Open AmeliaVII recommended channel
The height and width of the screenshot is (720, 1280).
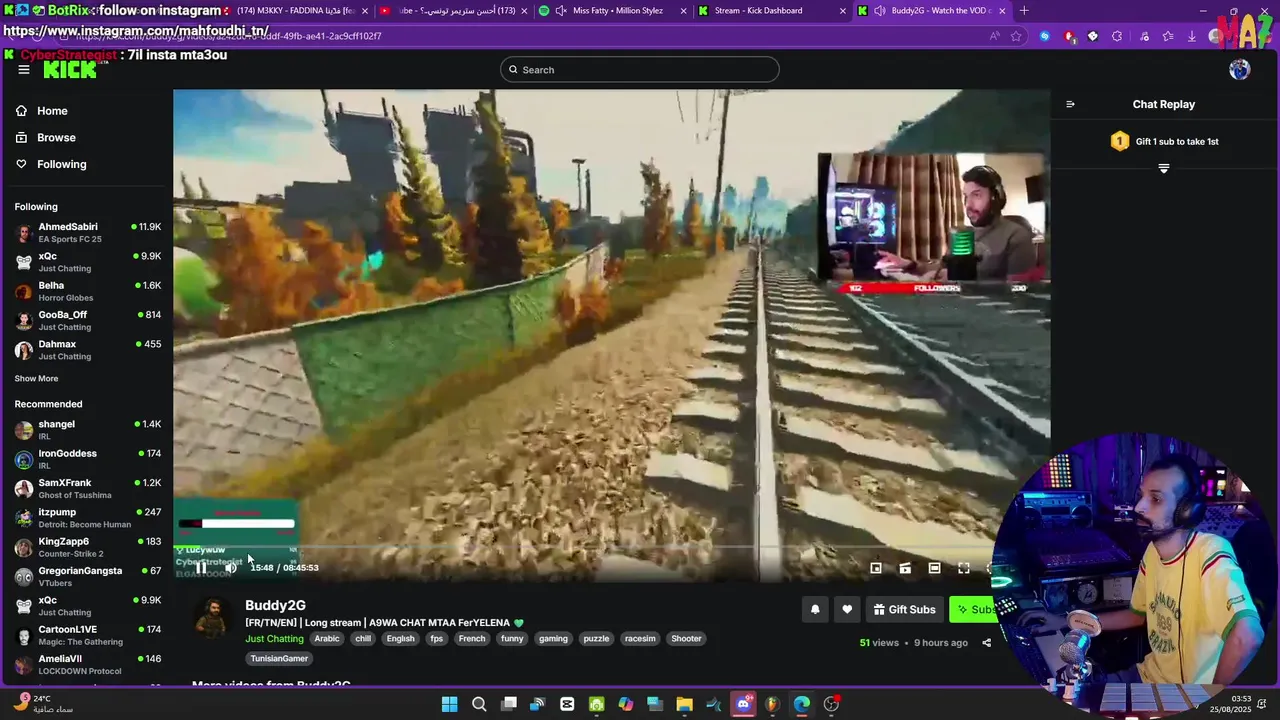tap(87, 665)
